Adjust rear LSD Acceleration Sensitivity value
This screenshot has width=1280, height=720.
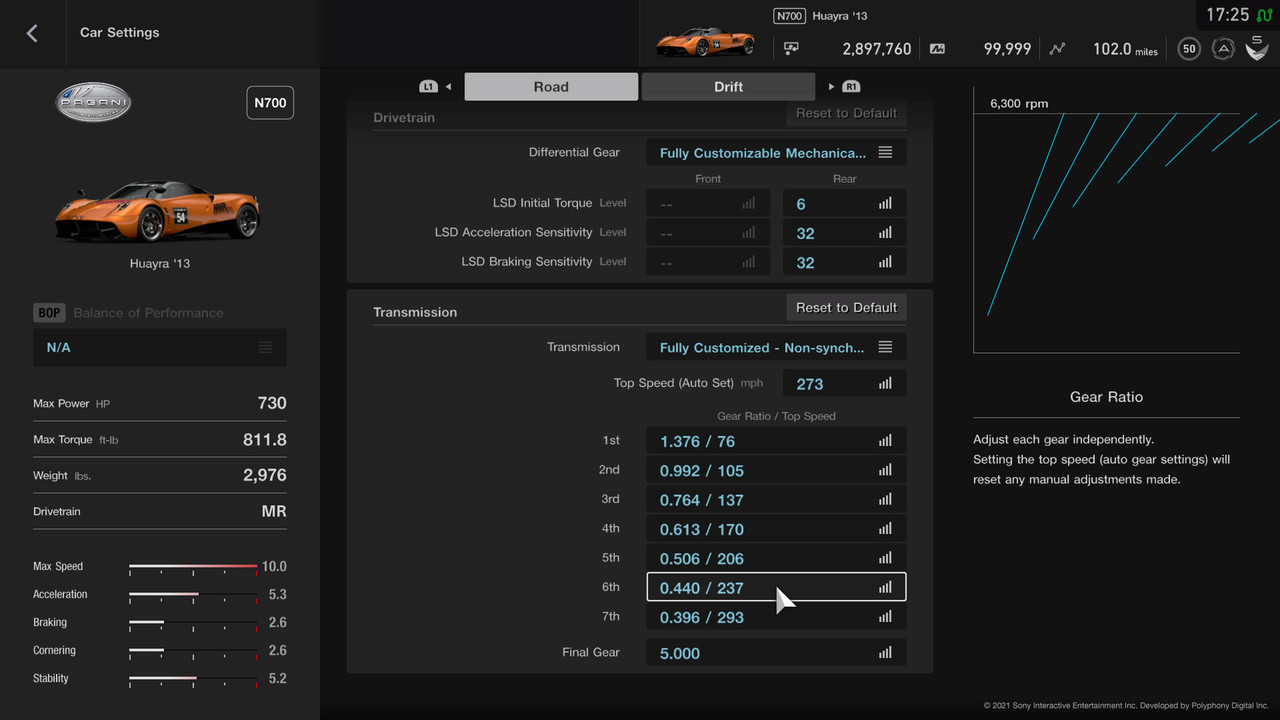[x=845, y=233]
